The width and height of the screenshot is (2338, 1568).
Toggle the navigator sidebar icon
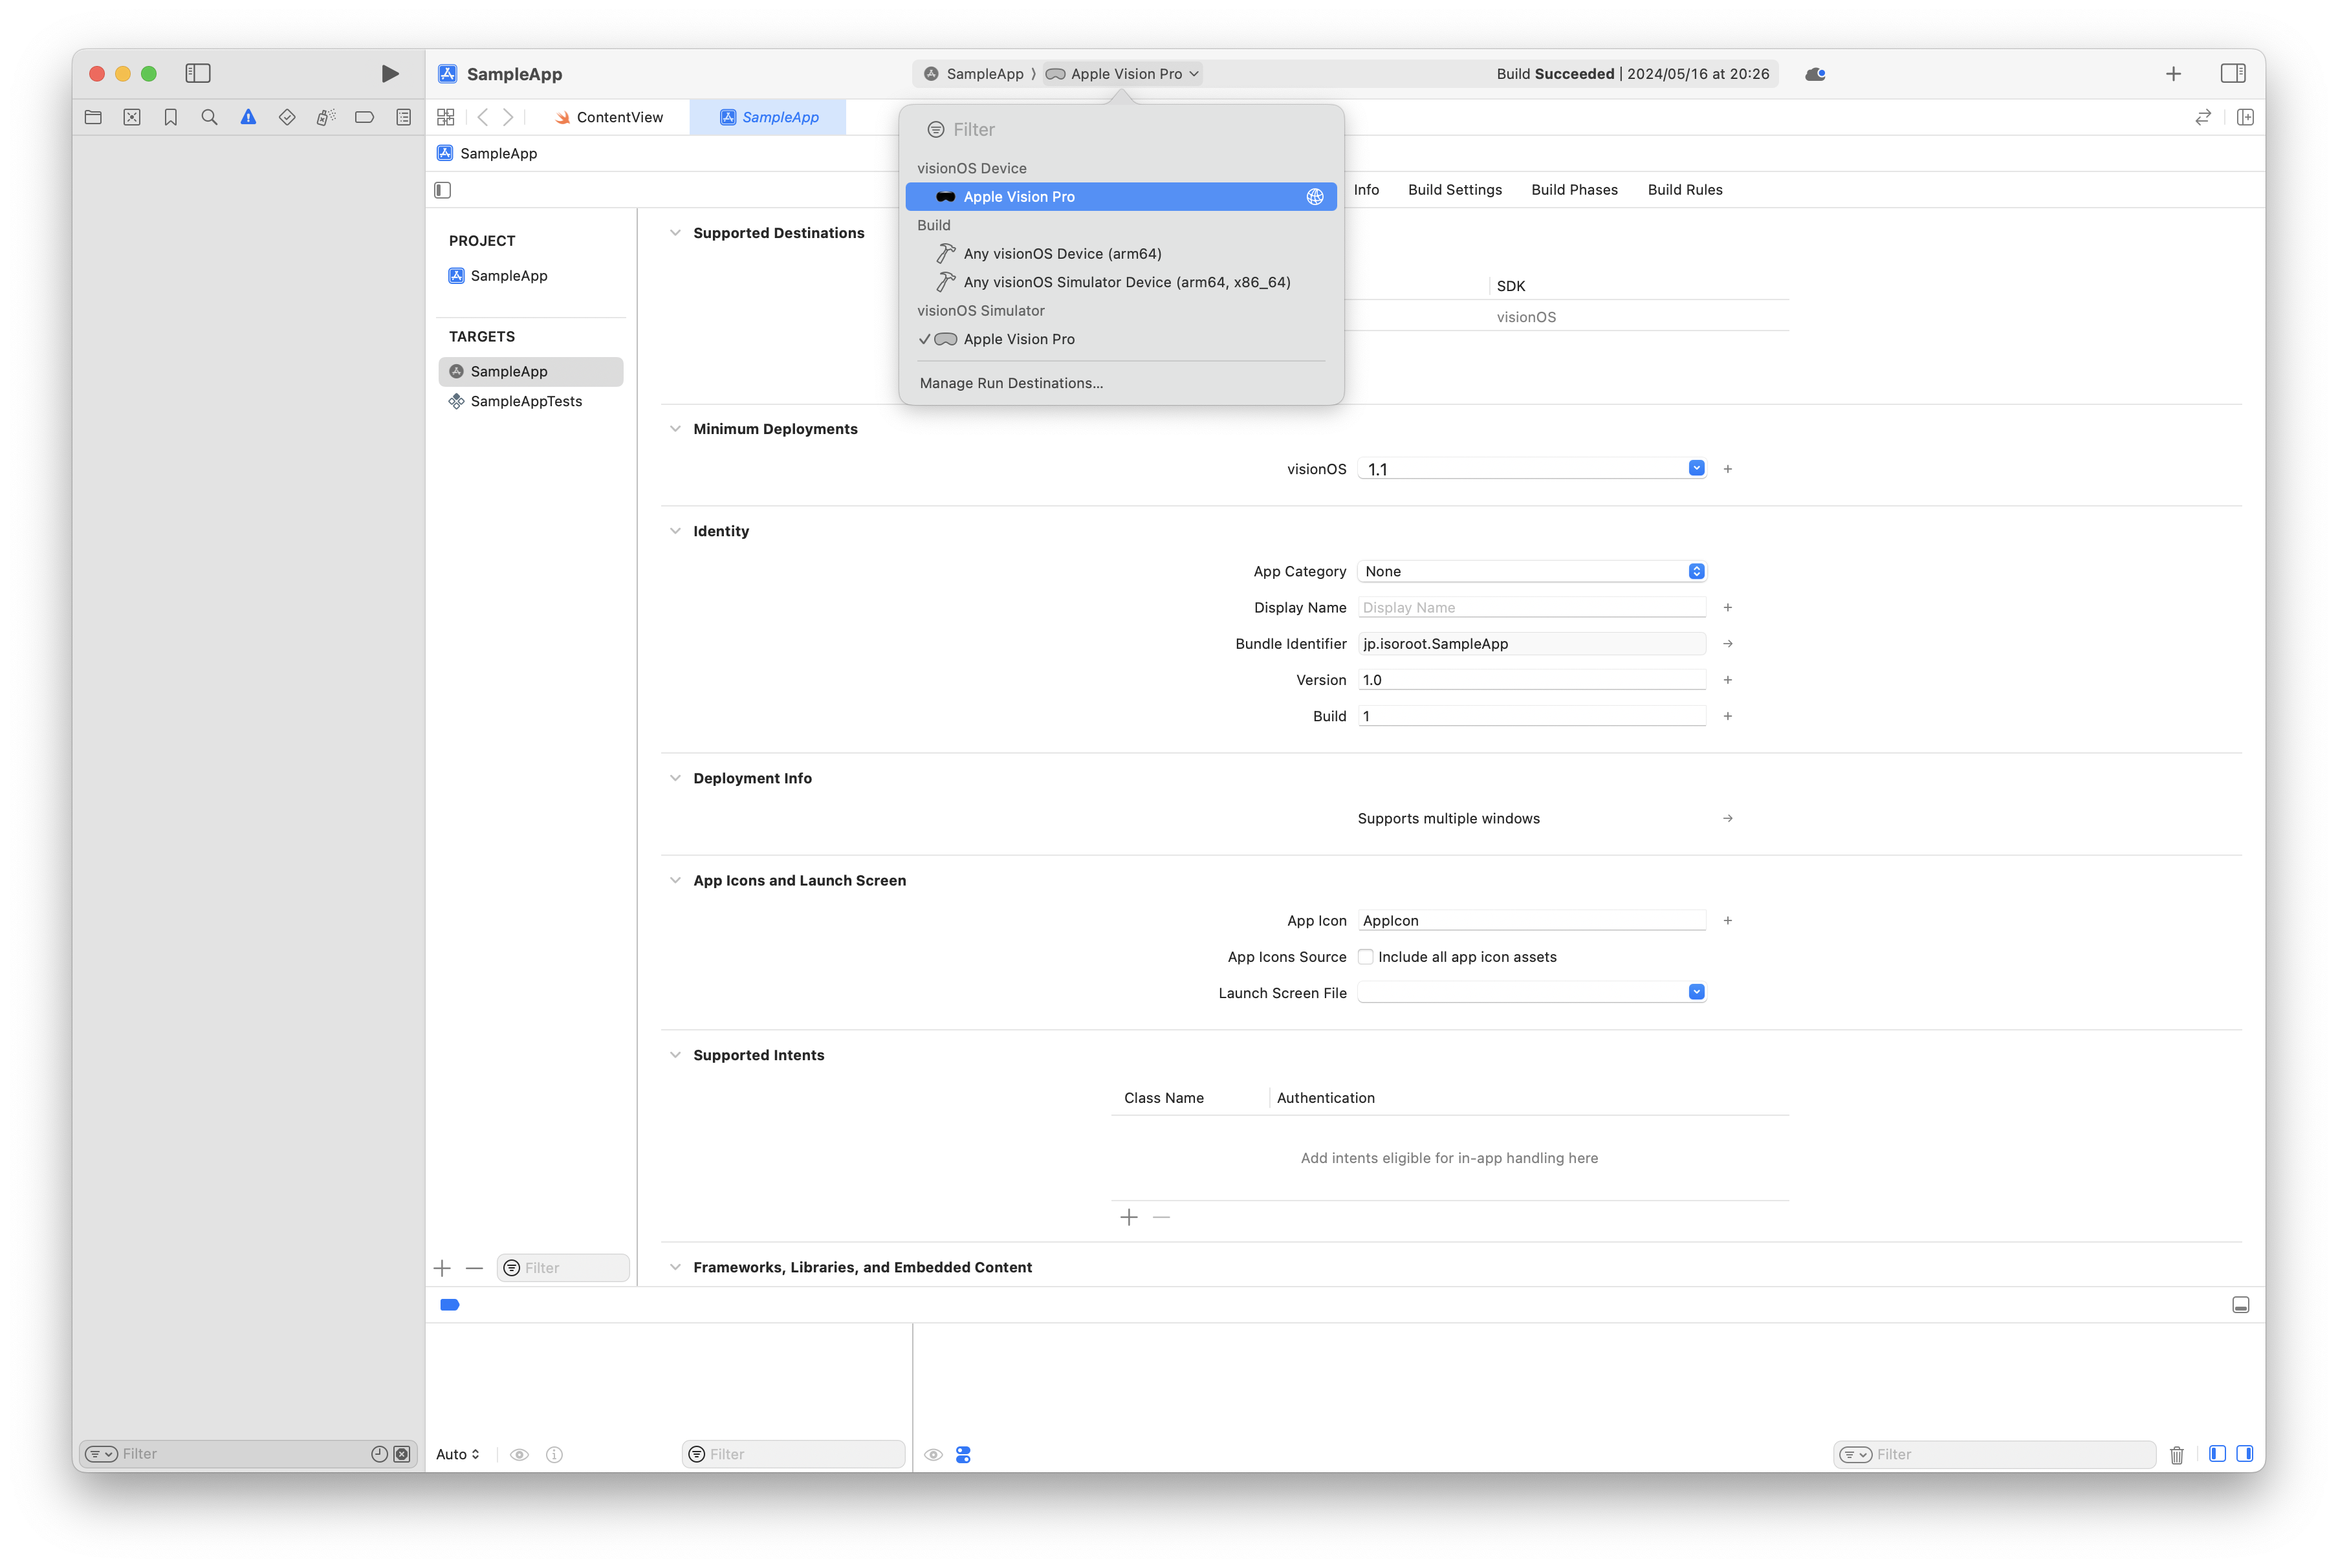(x=198, y=73)
